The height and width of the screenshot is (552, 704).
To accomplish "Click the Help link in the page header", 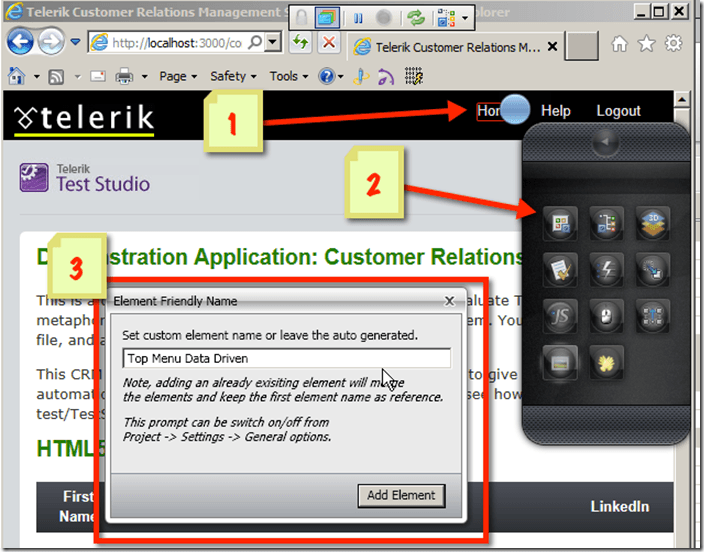I will point(555,110).
